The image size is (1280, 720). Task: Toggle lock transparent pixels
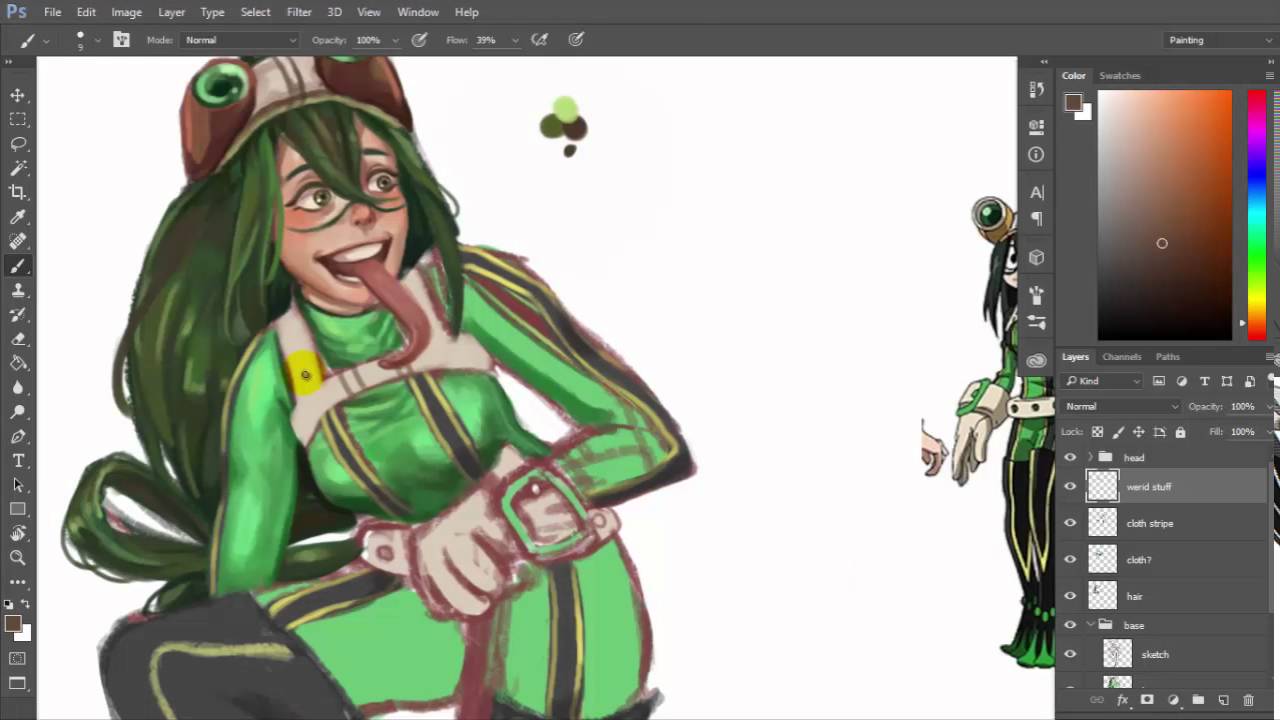[1097, 432]
